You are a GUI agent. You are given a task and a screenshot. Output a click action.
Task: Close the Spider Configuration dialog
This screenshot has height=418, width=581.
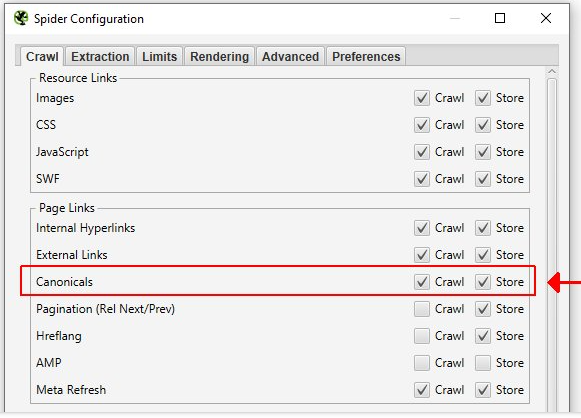[546, 18]
